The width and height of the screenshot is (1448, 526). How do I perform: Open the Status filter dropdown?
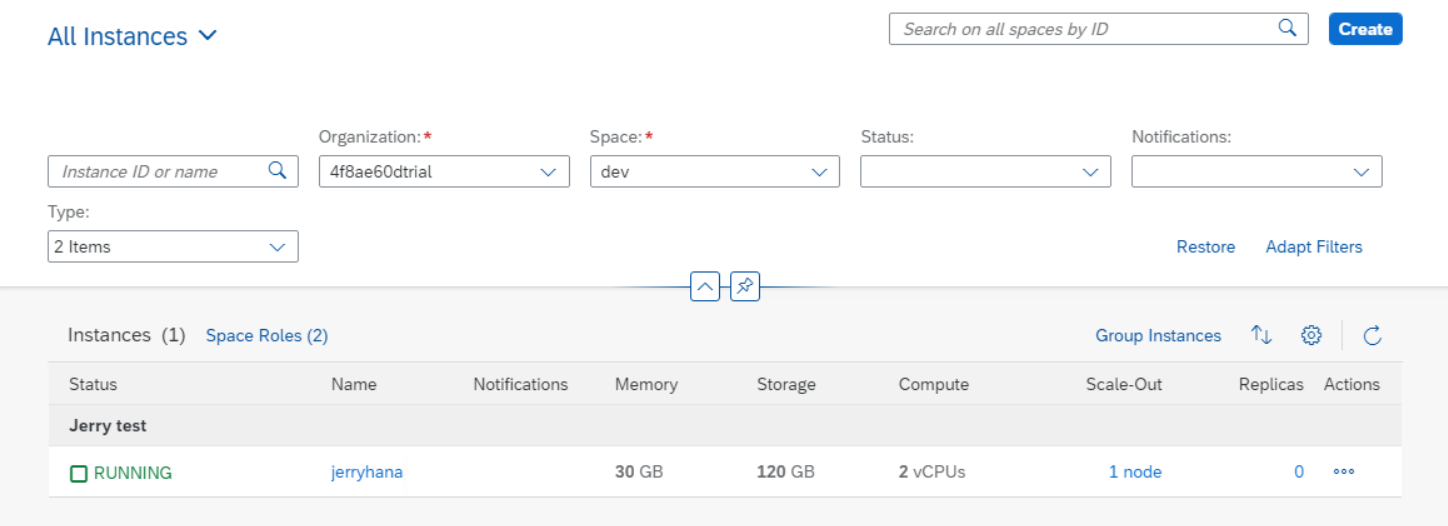pyautogui.click(x=1090, y=172)
